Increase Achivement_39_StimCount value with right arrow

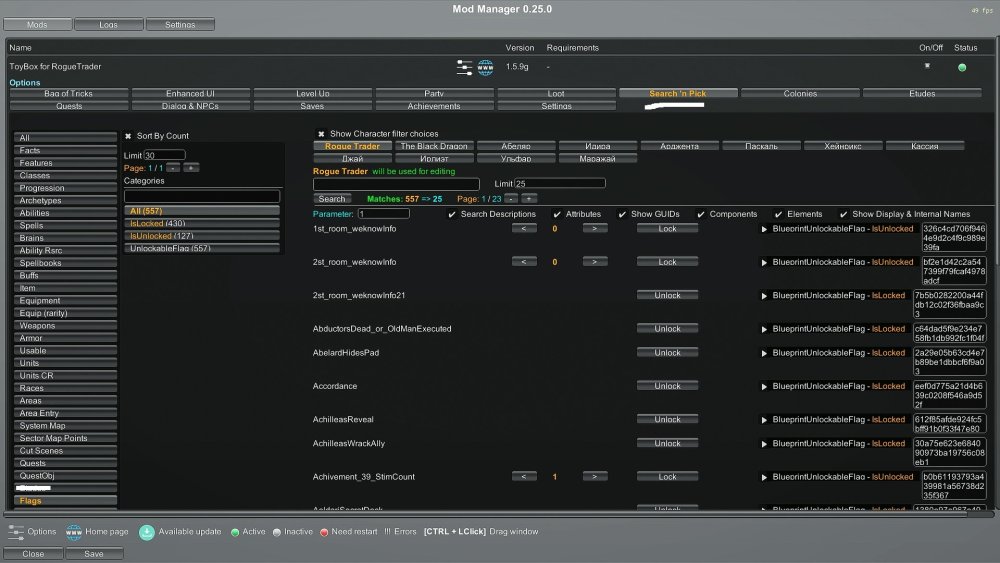(x=594, y=477)
